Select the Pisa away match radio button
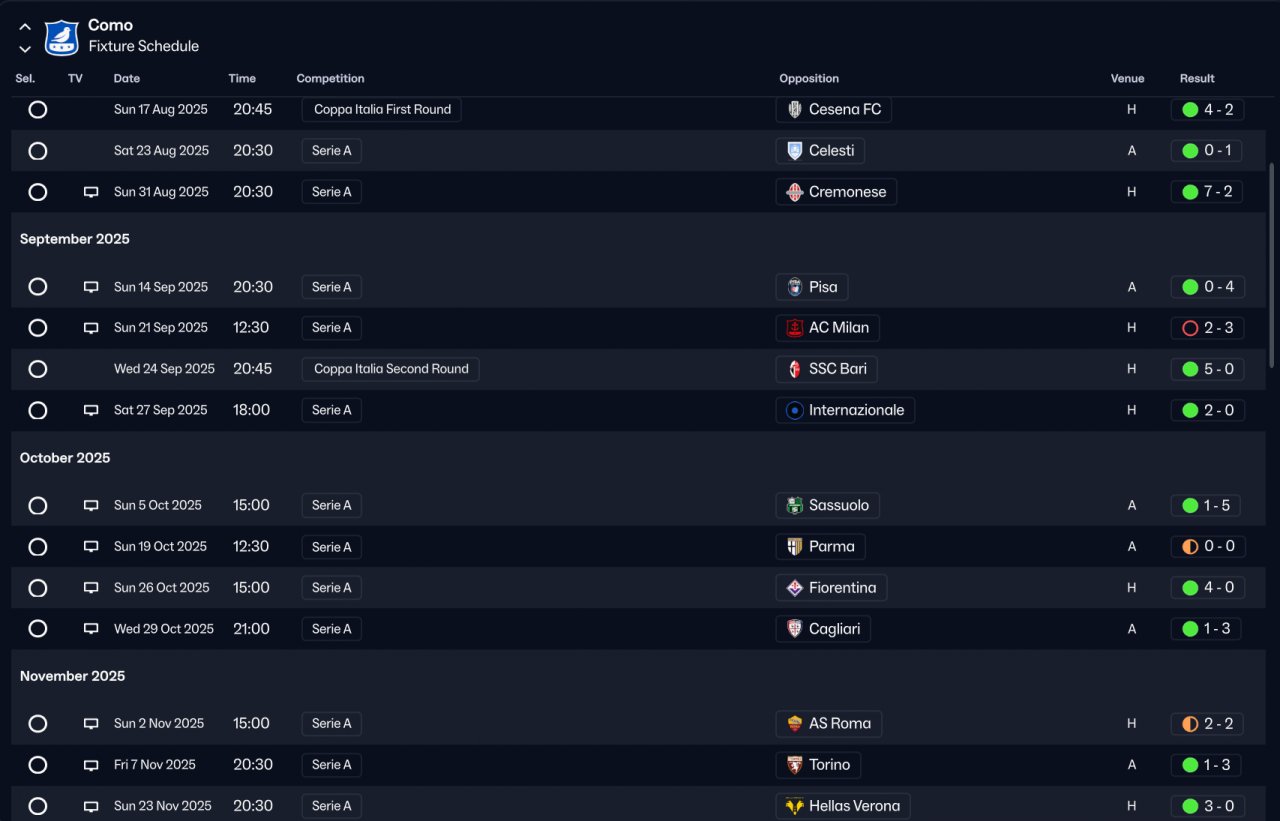 click(38, 287)
